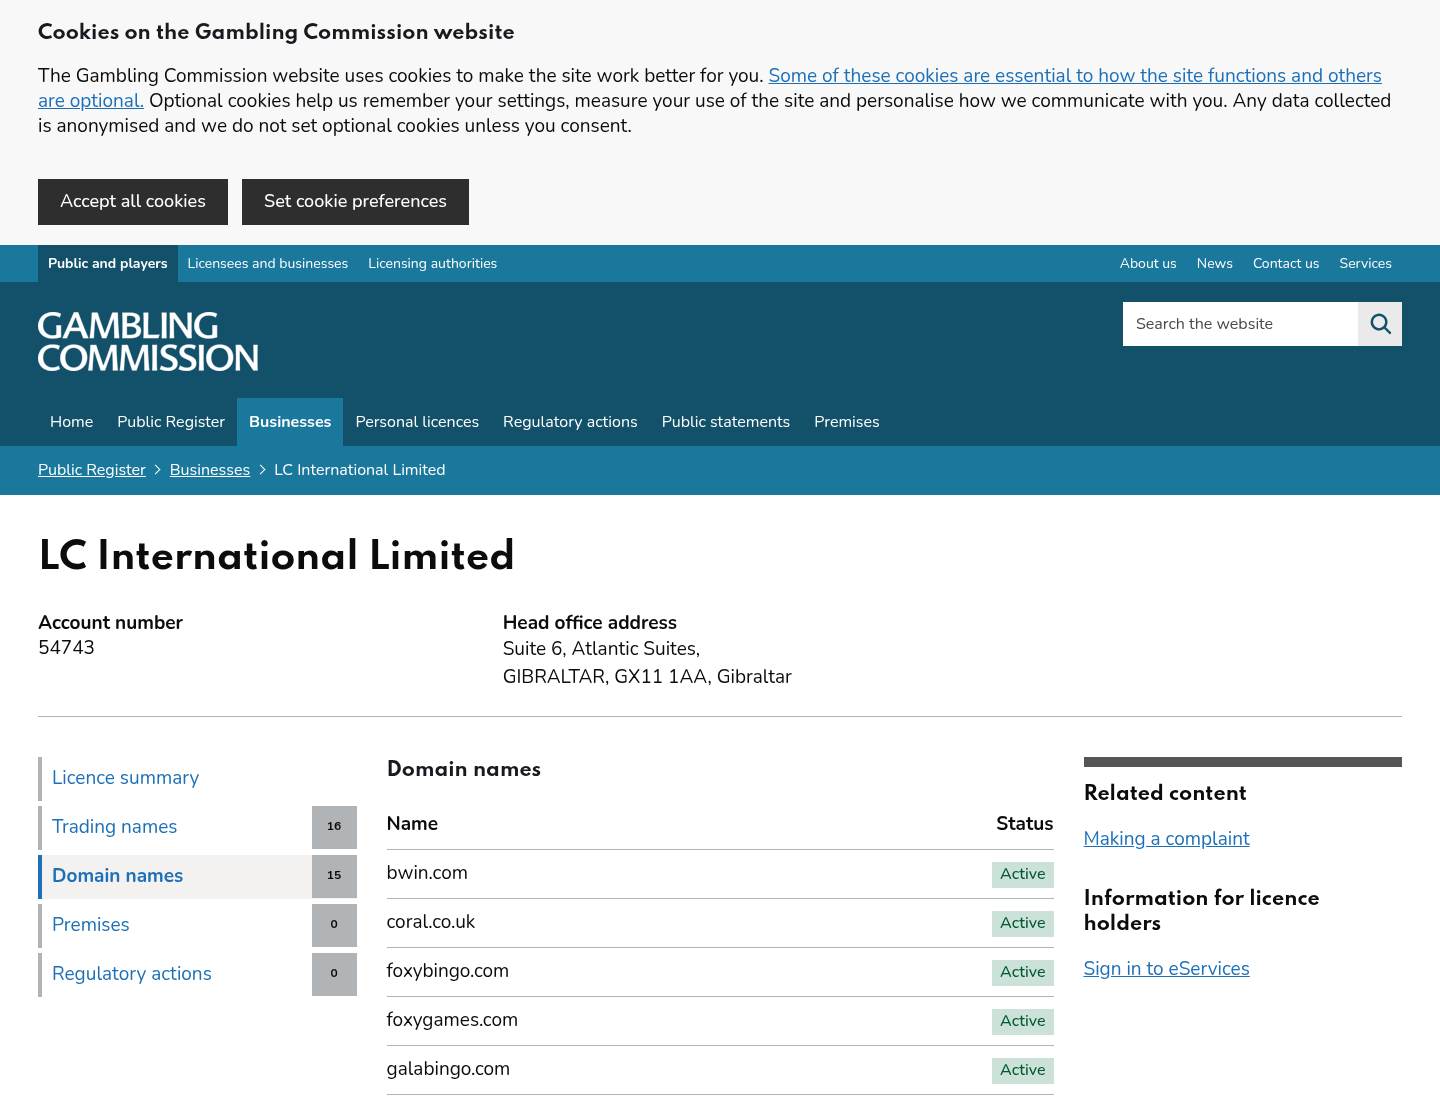The image size is (1440, 1100).
Task: Click the Trading names count badge 16
Action: click(x=334, y=827)
